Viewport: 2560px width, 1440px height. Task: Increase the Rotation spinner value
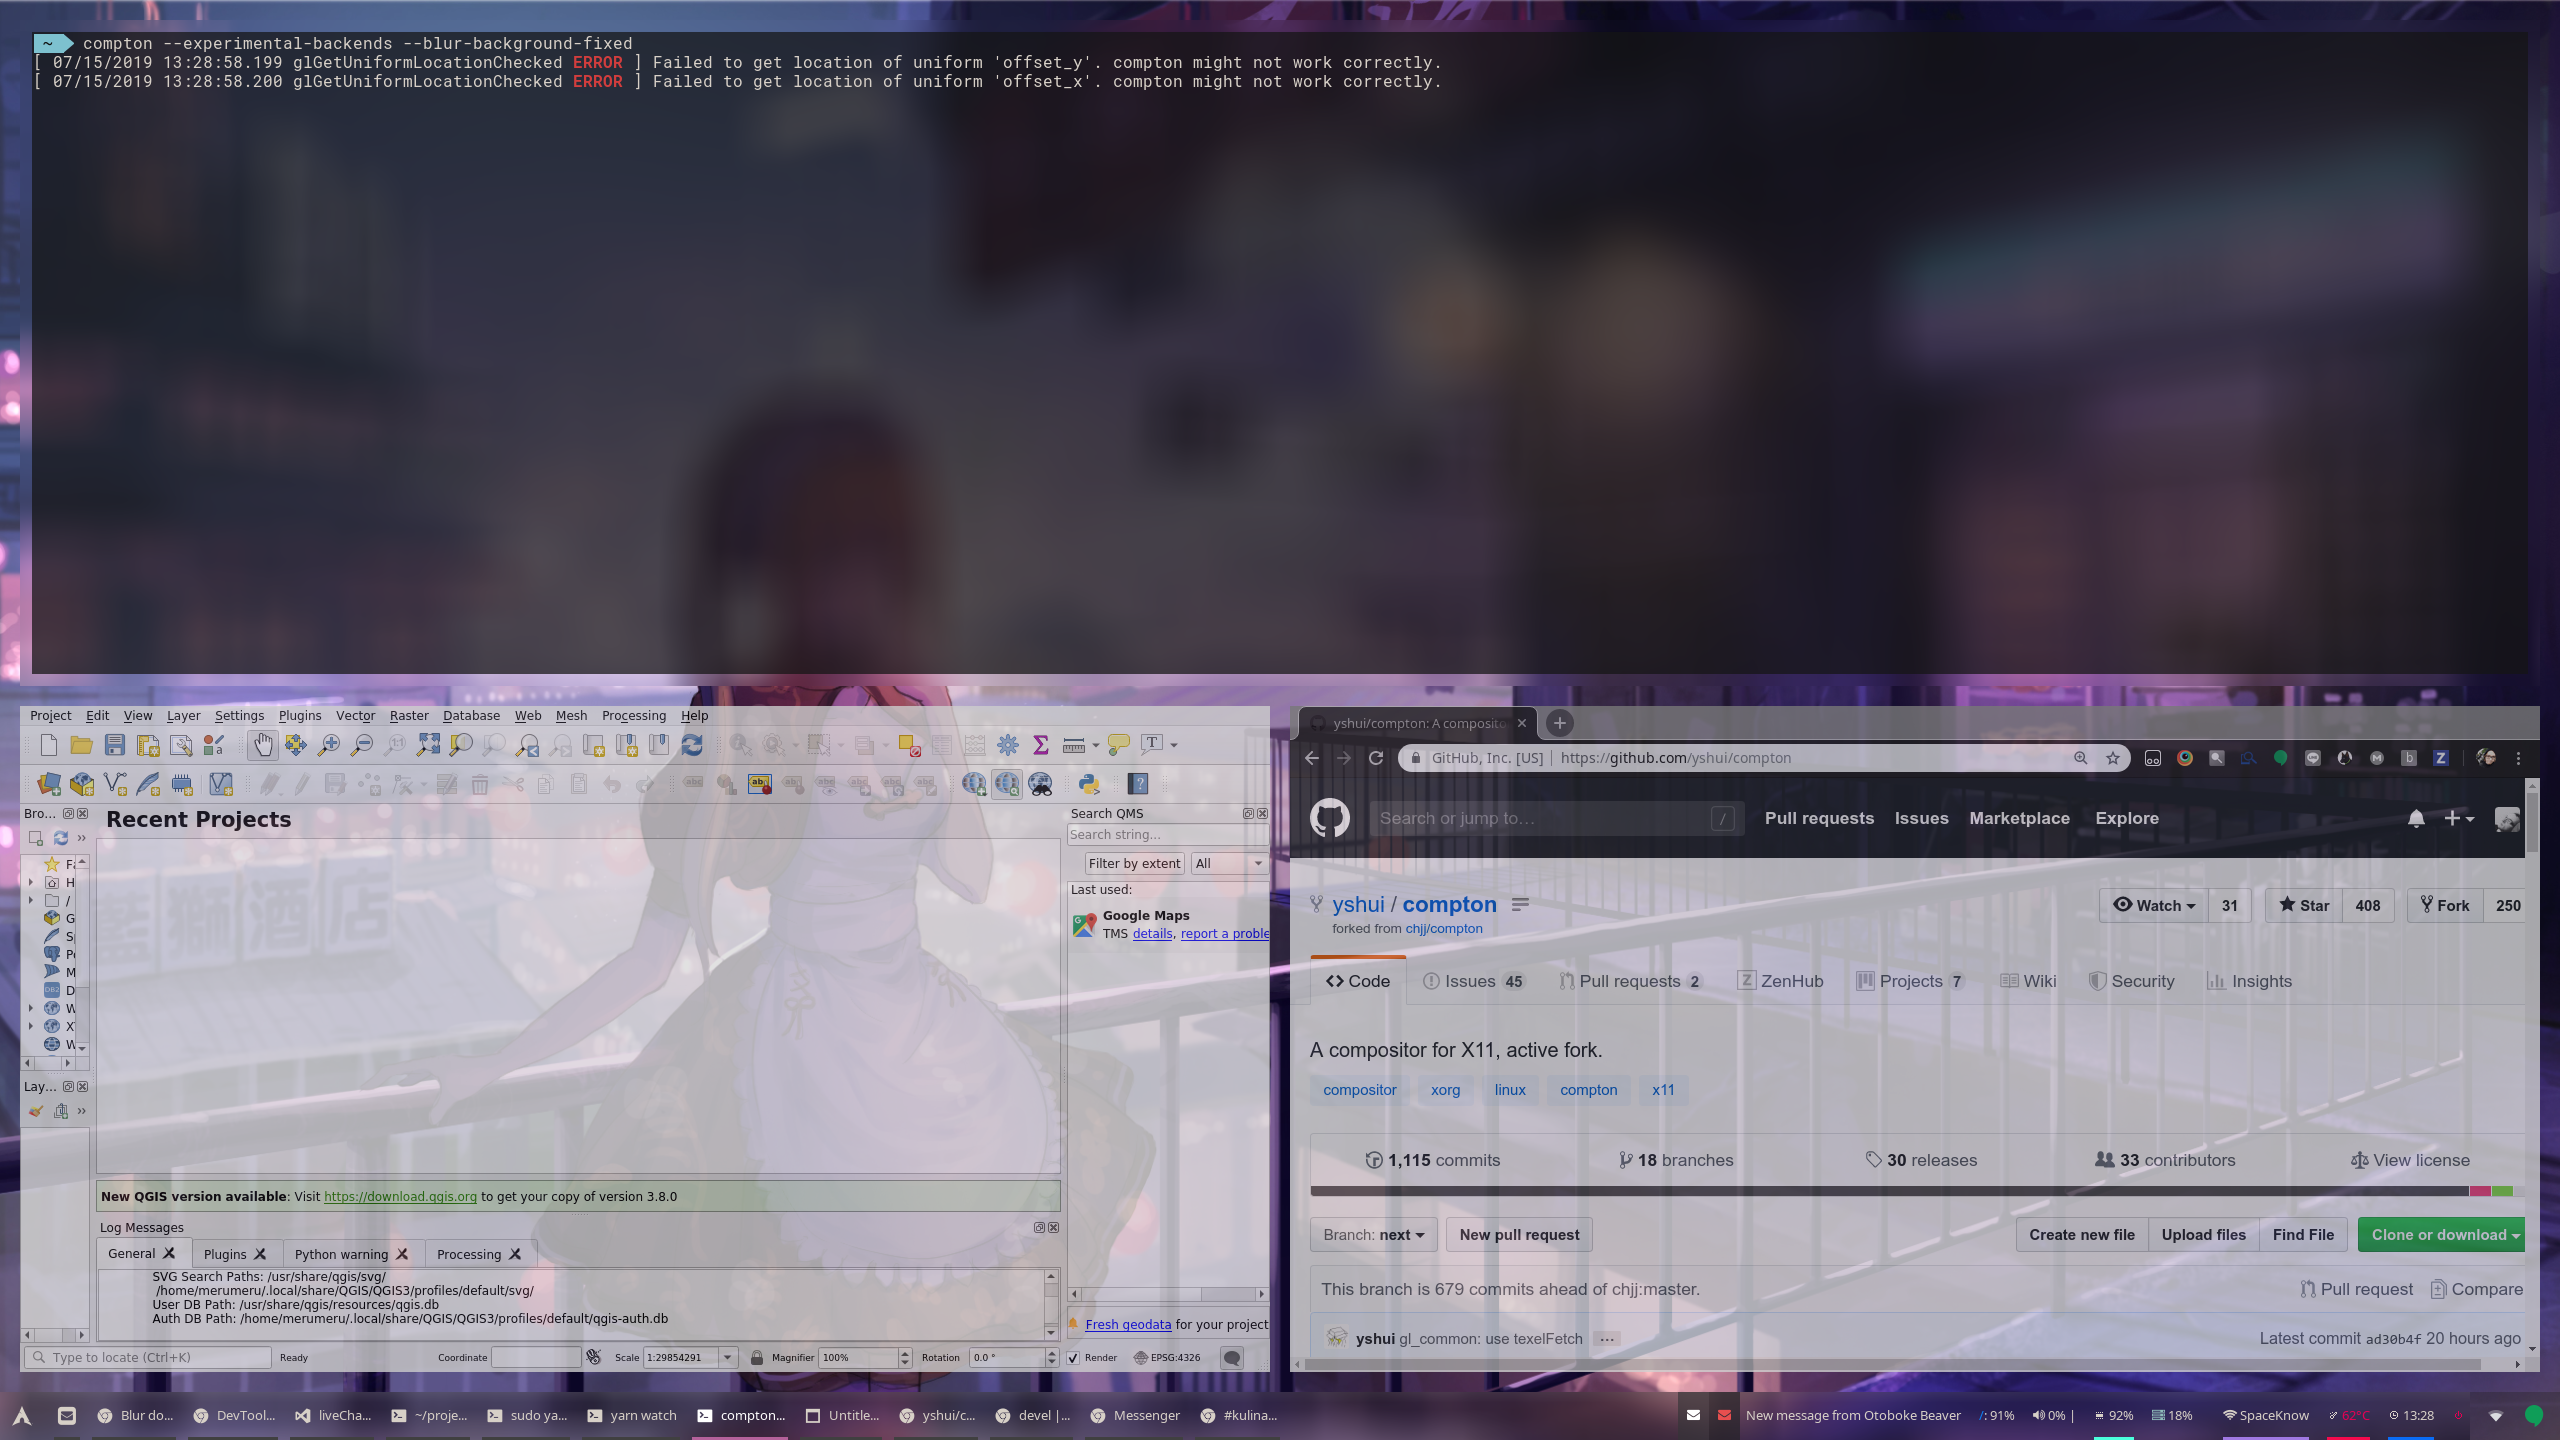pos(1051,1352)
